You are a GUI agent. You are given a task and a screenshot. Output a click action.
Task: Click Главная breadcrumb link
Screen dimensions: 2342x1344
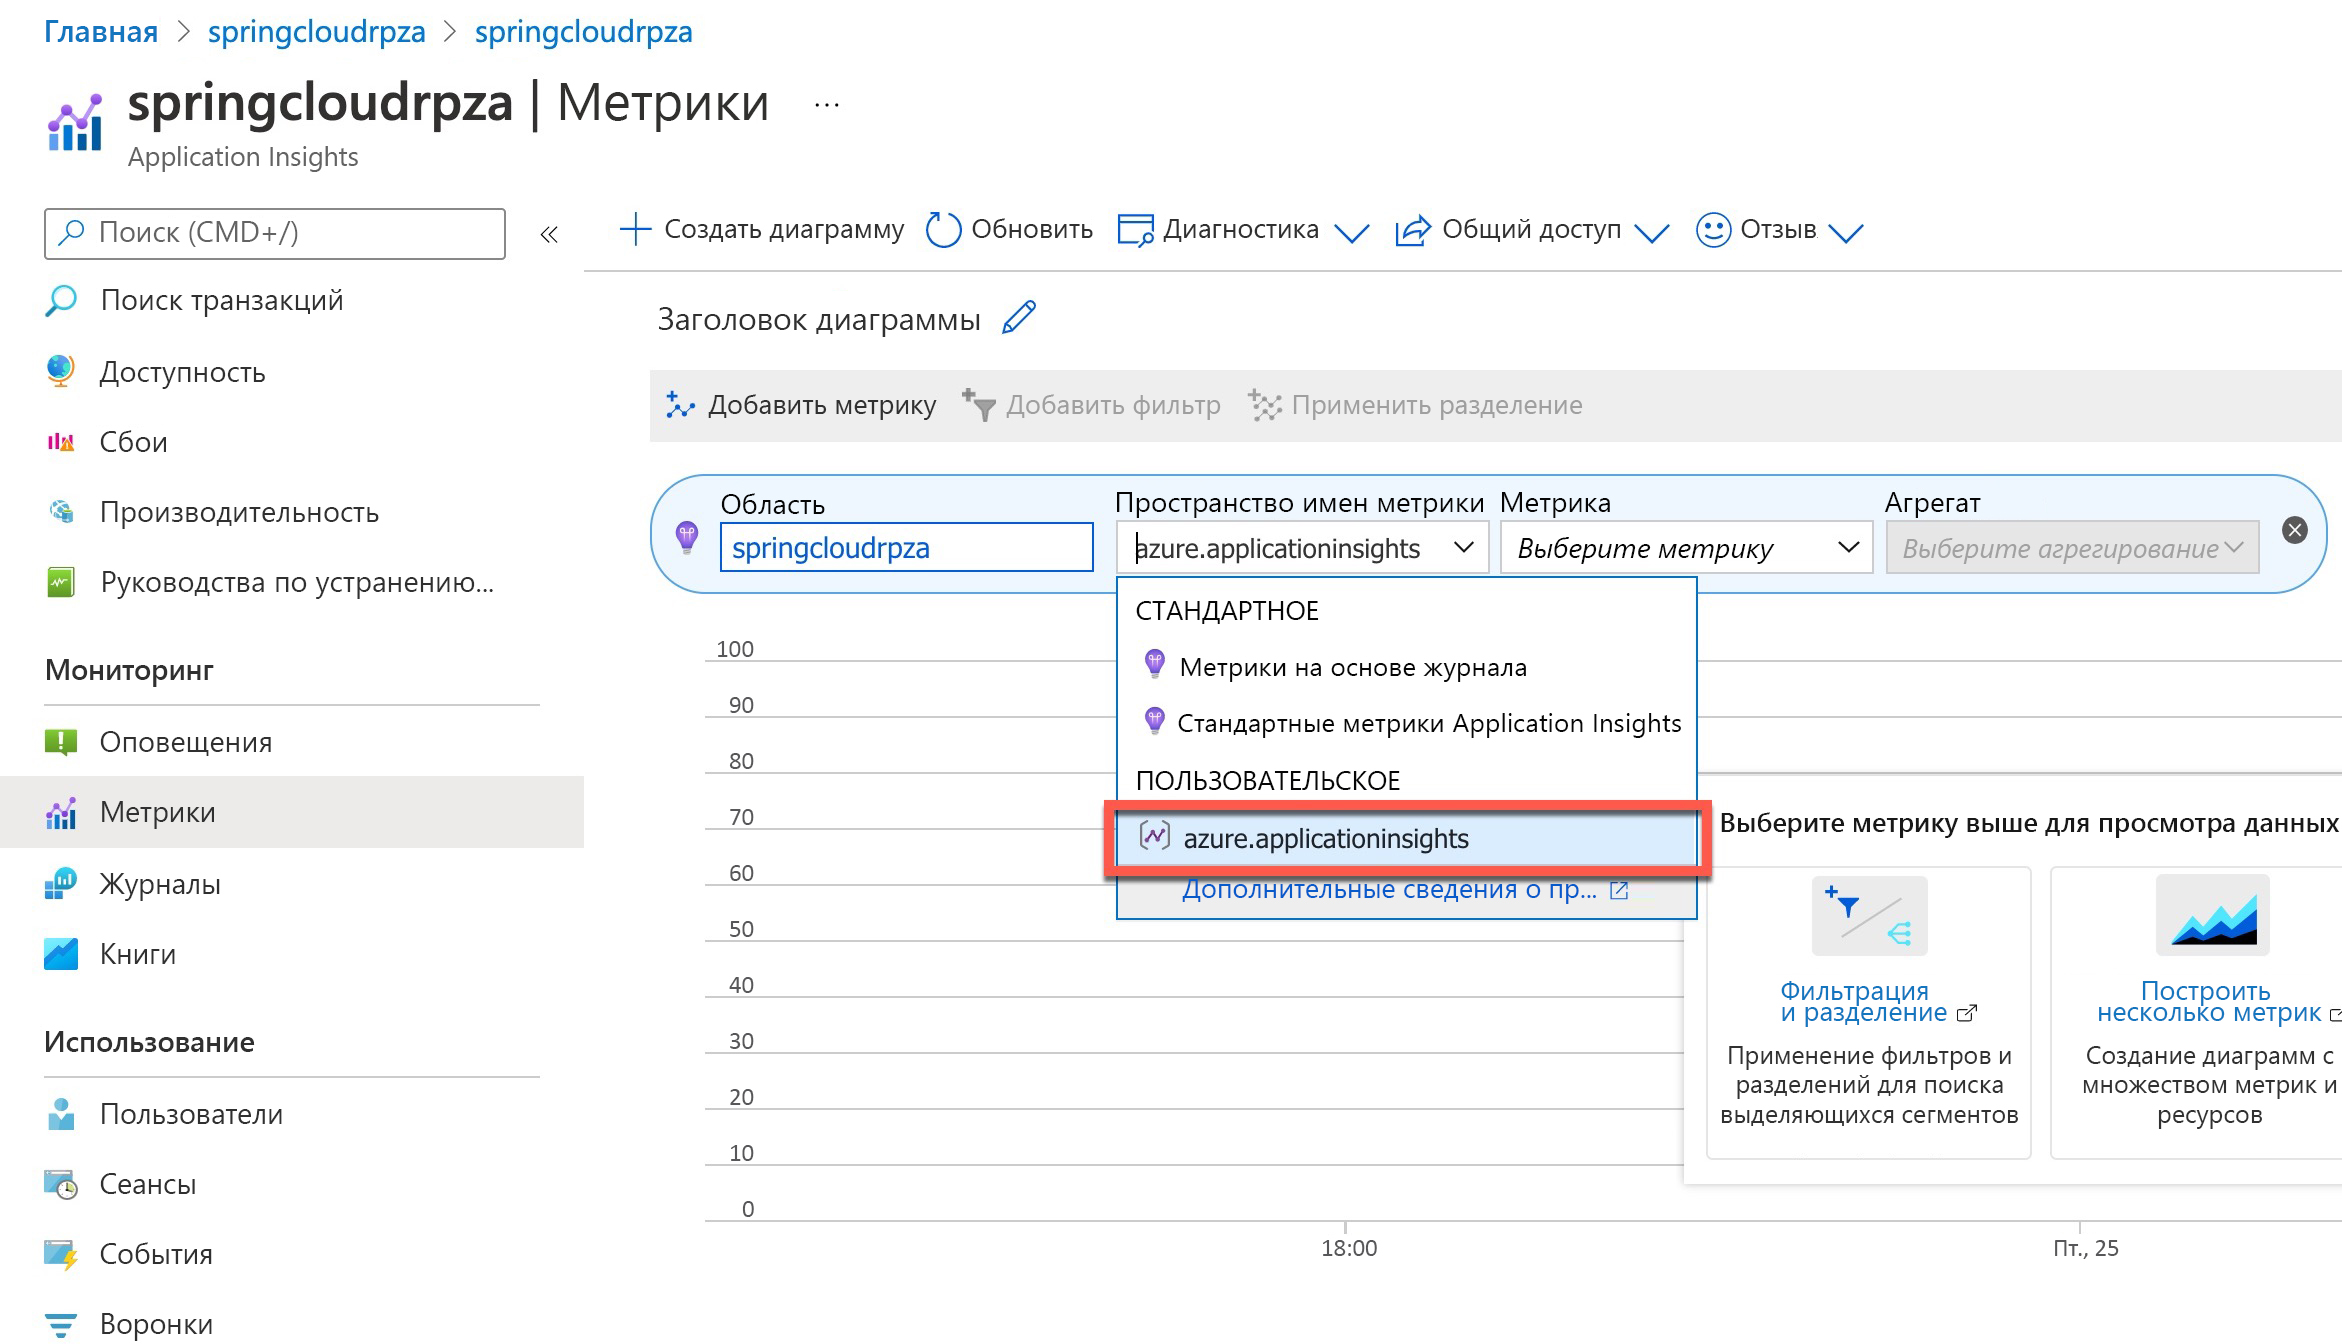(x=101, y=32)
